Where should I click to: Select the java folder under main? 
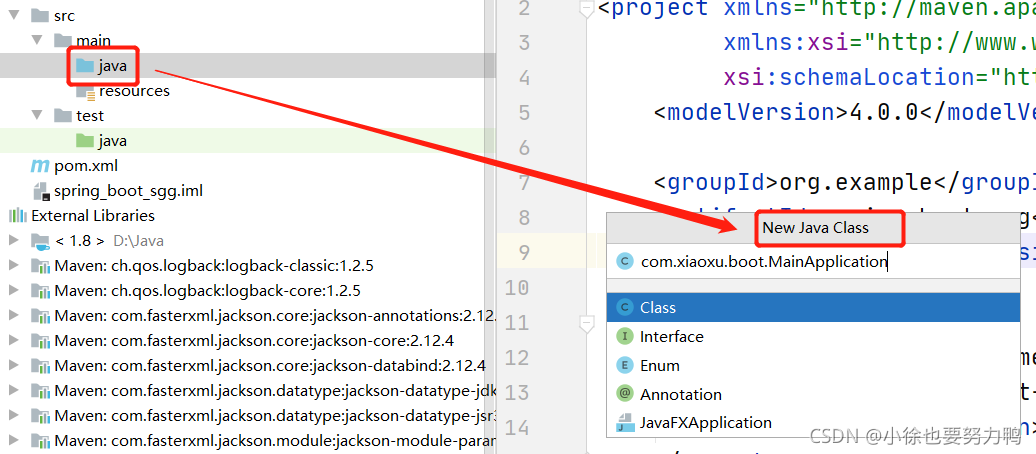pyautogui.click(x=113, y=66)
